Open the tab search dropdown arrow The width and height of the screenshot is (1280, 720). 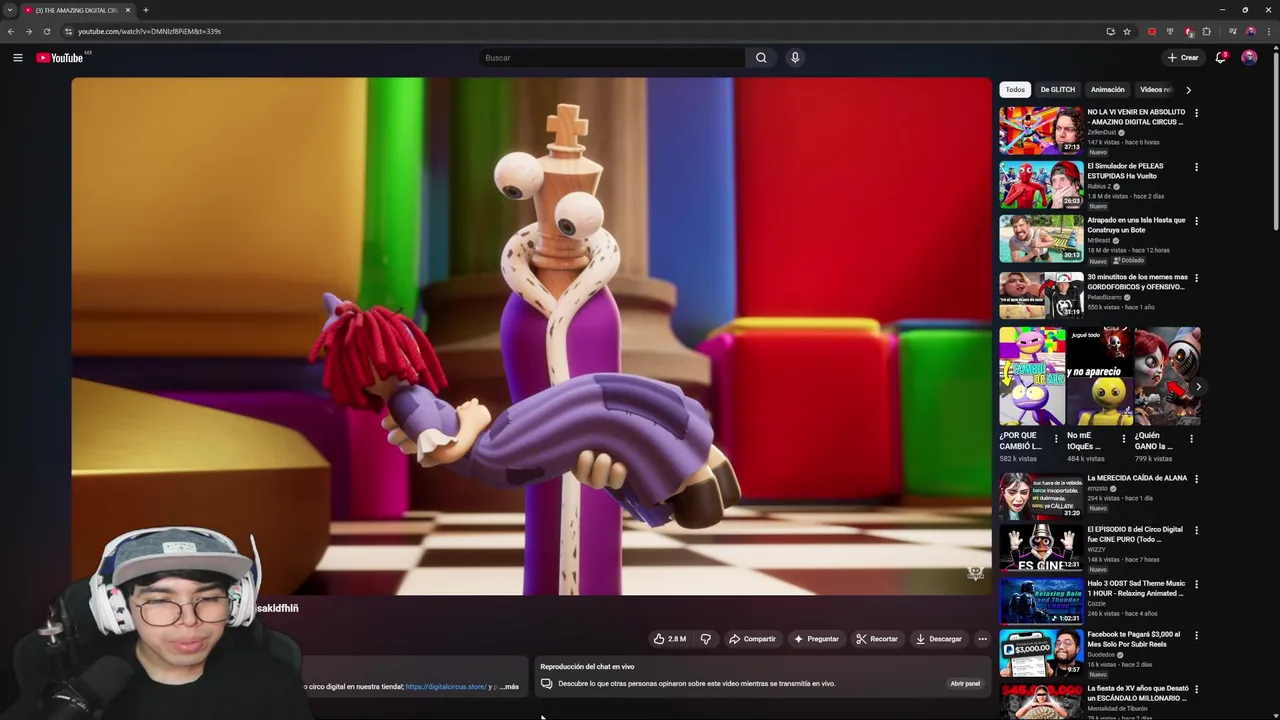[x=10, y=10]
